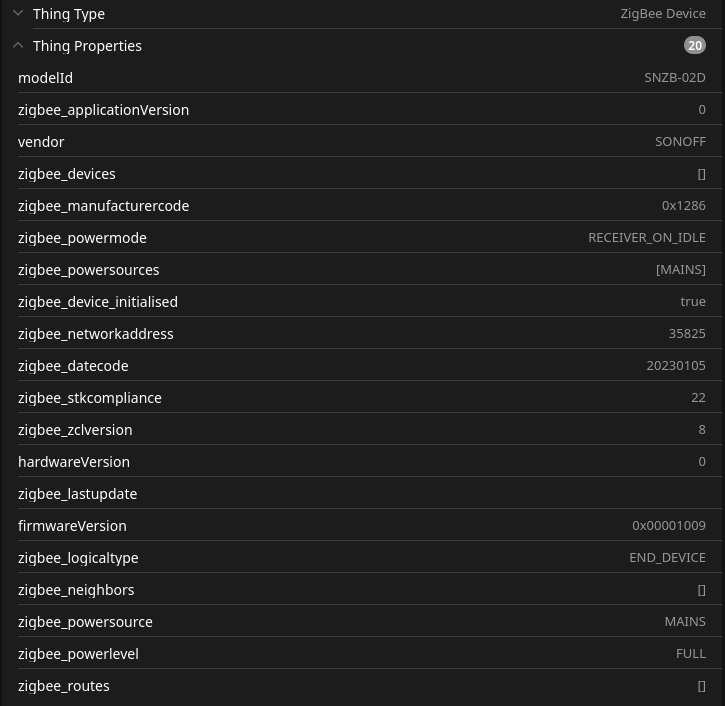725x706 pixels.
Task: Click the firmwareVersion value 0x00001009
Action: tap(668, 526)
